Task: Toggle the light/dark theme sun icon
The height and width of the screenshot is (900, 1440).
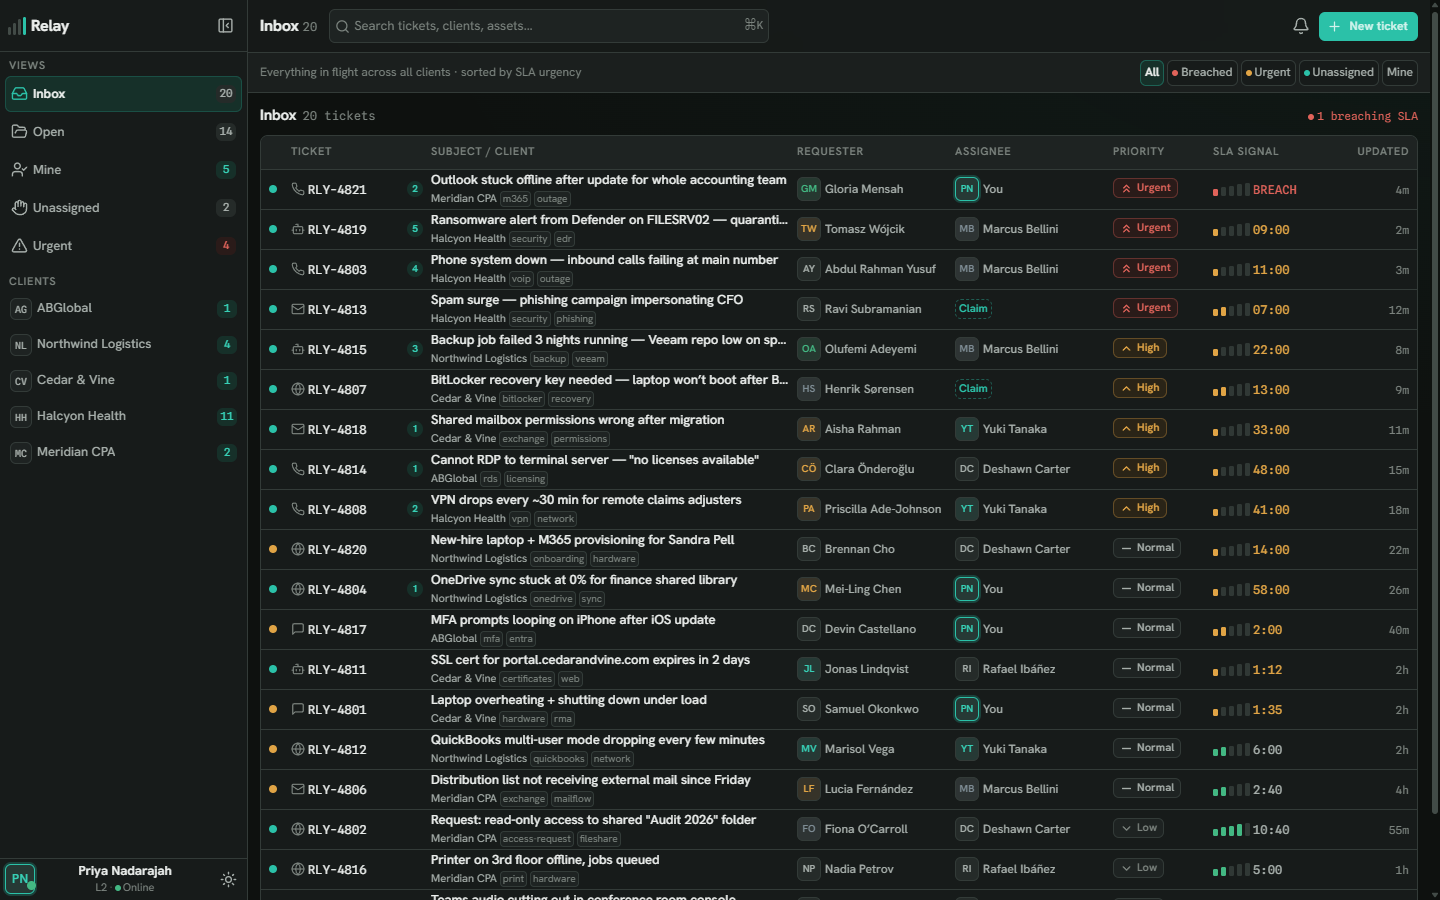Action: click(x=228, y=880)
